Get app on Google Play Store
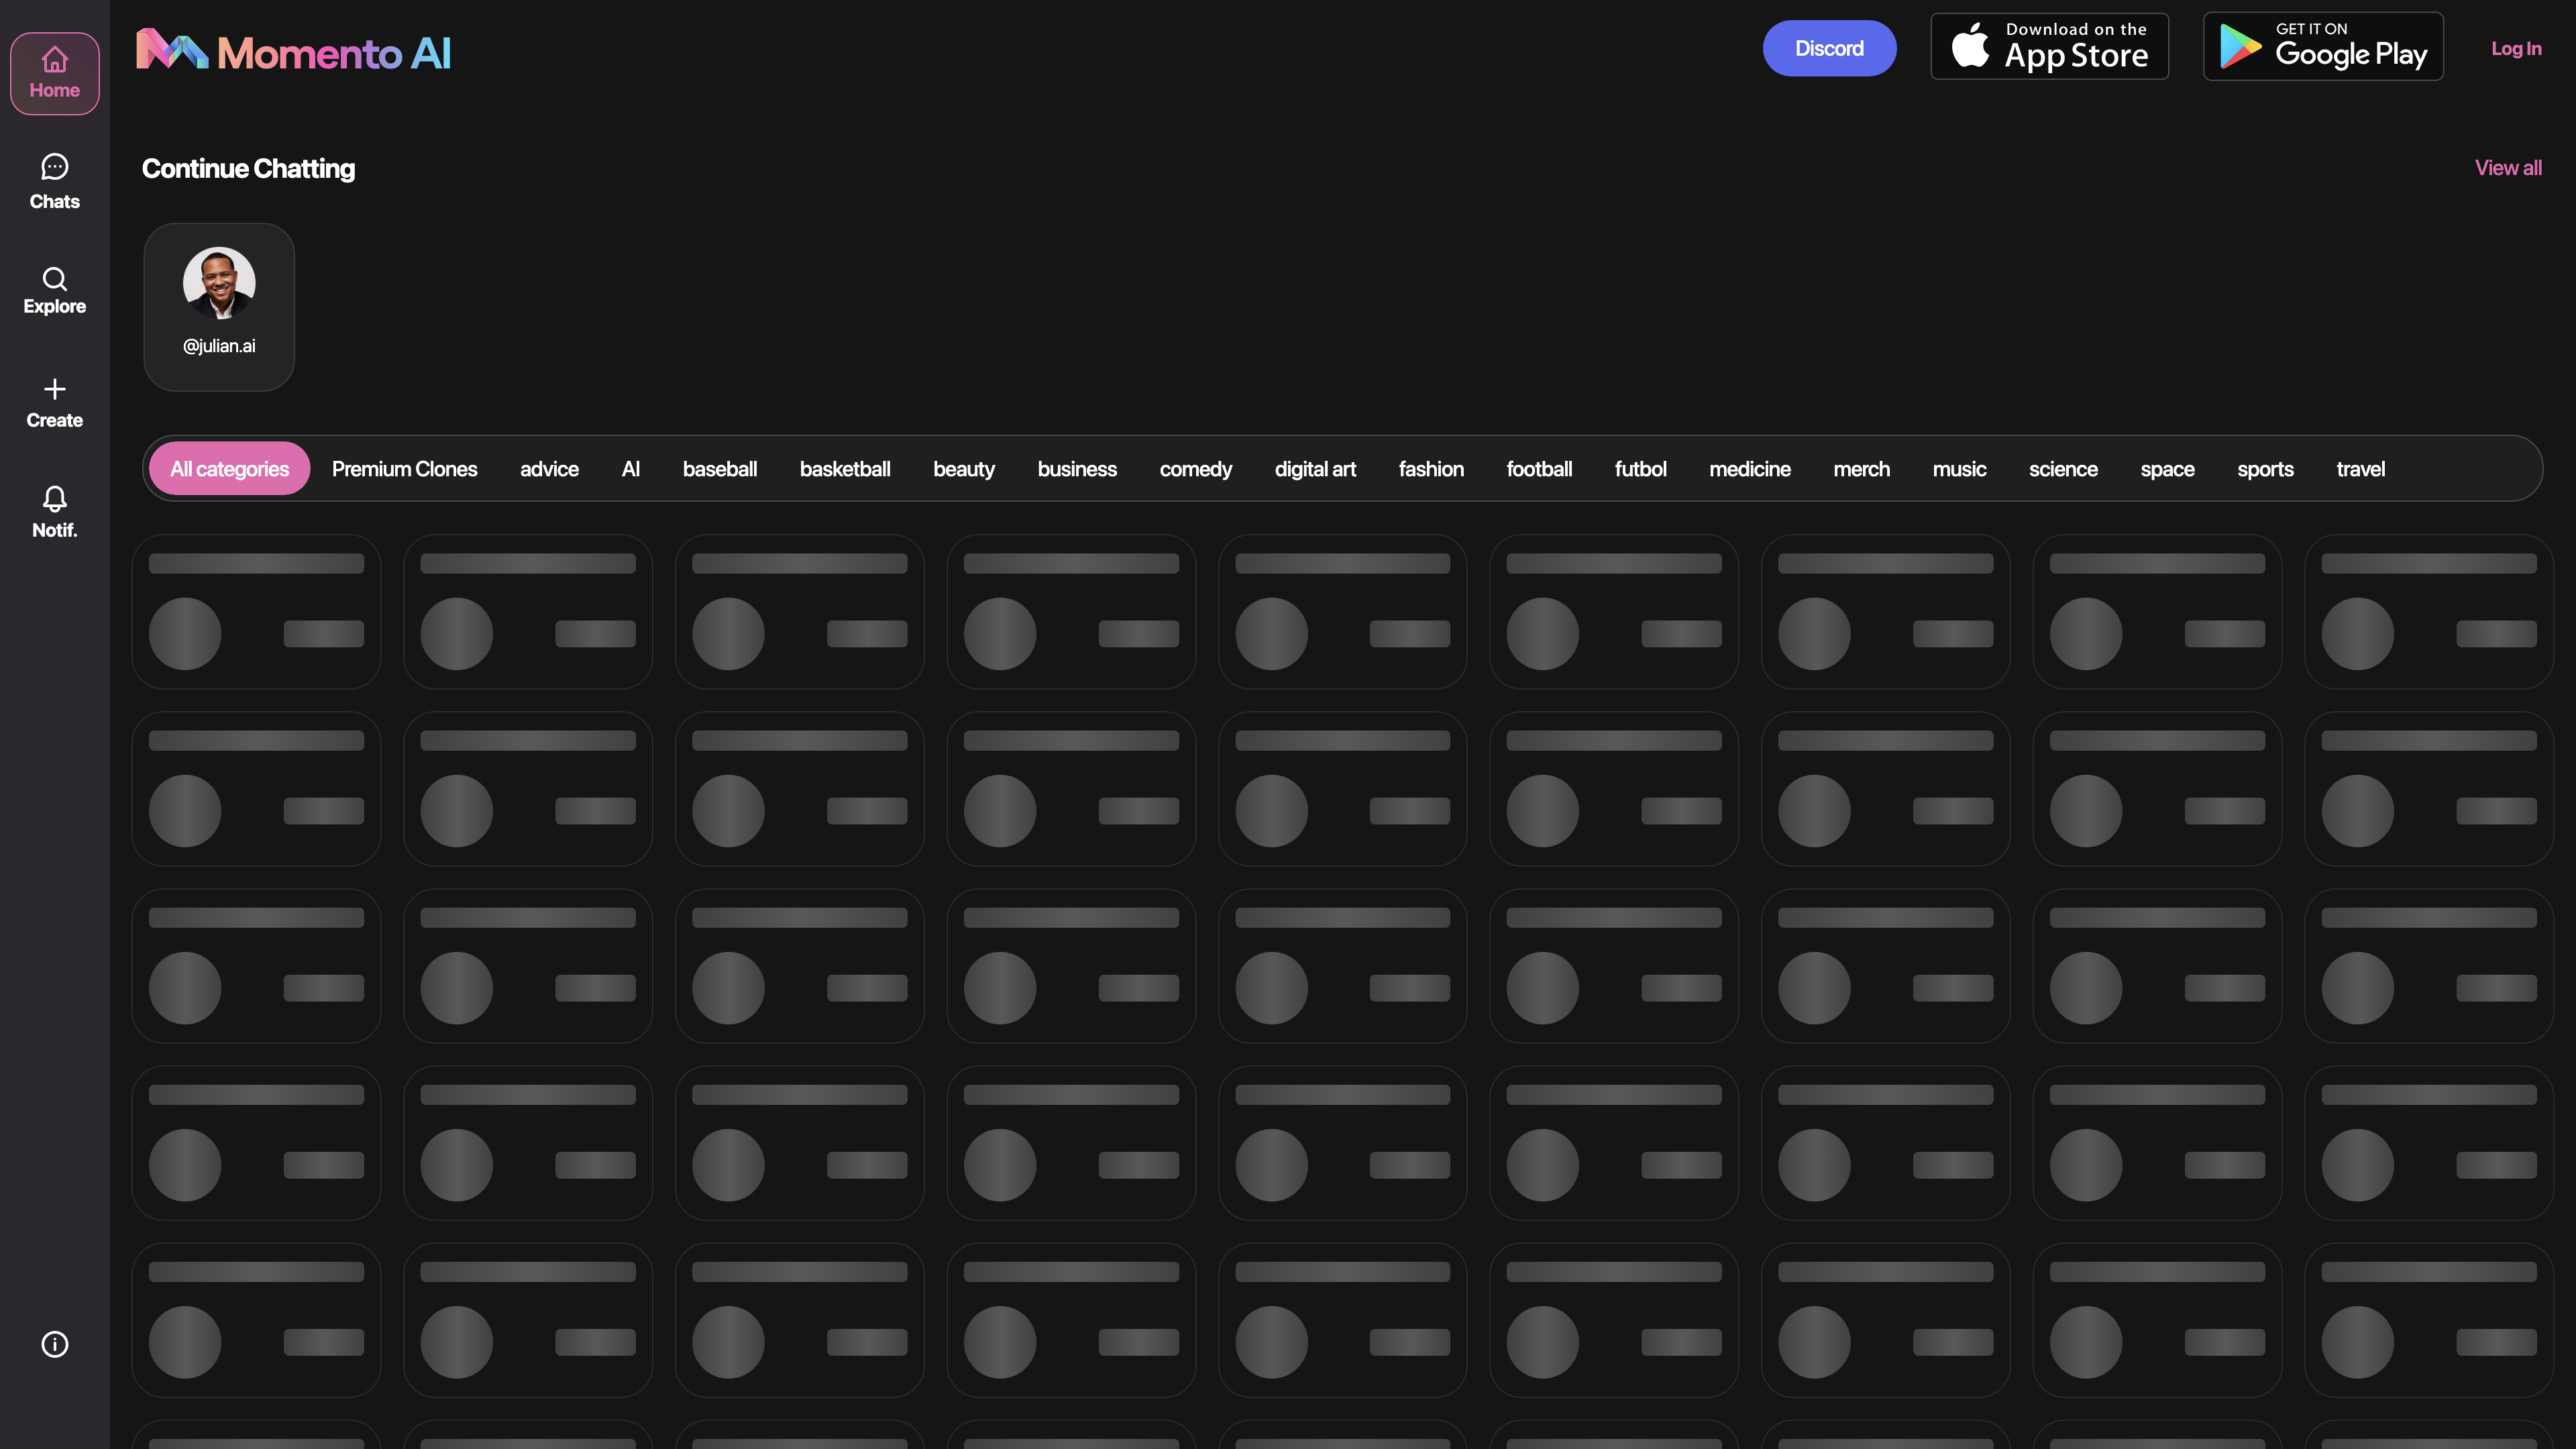The width and height of the screenshot is (2576, 1449). (2323, 46)
